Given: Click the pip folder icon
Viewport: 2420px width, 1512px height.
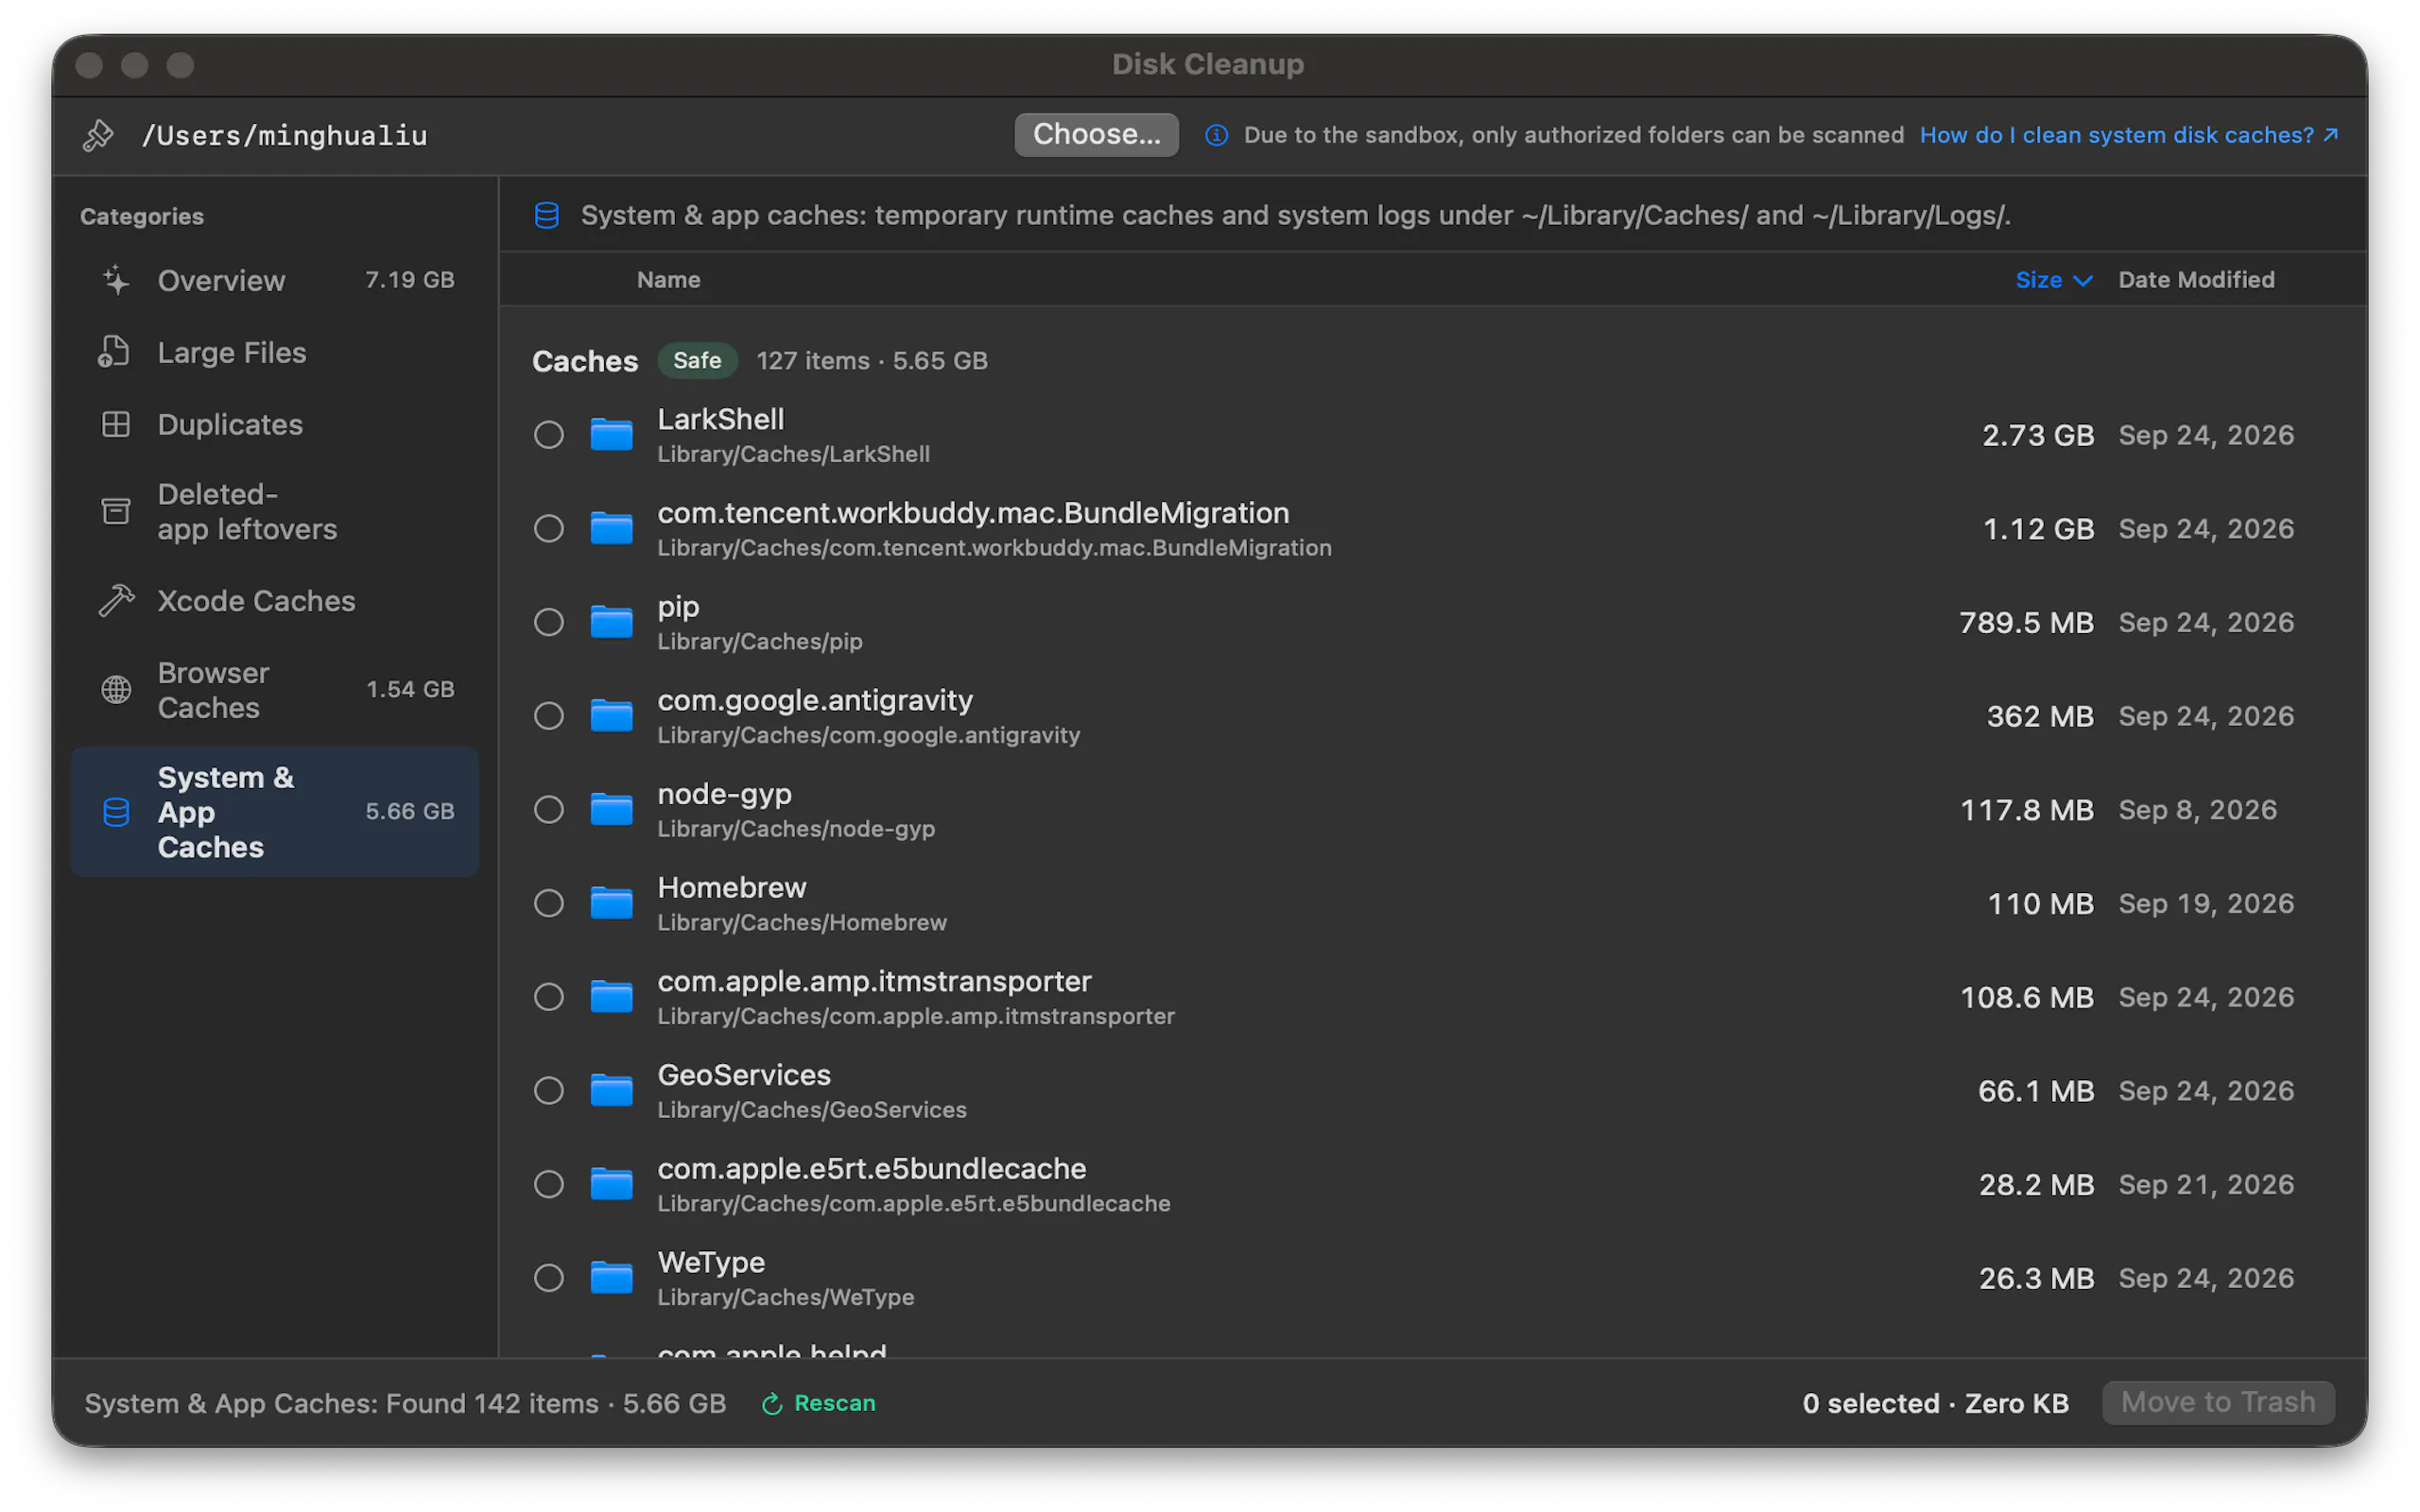Looking at the screenshot, I should coord(611,622).
